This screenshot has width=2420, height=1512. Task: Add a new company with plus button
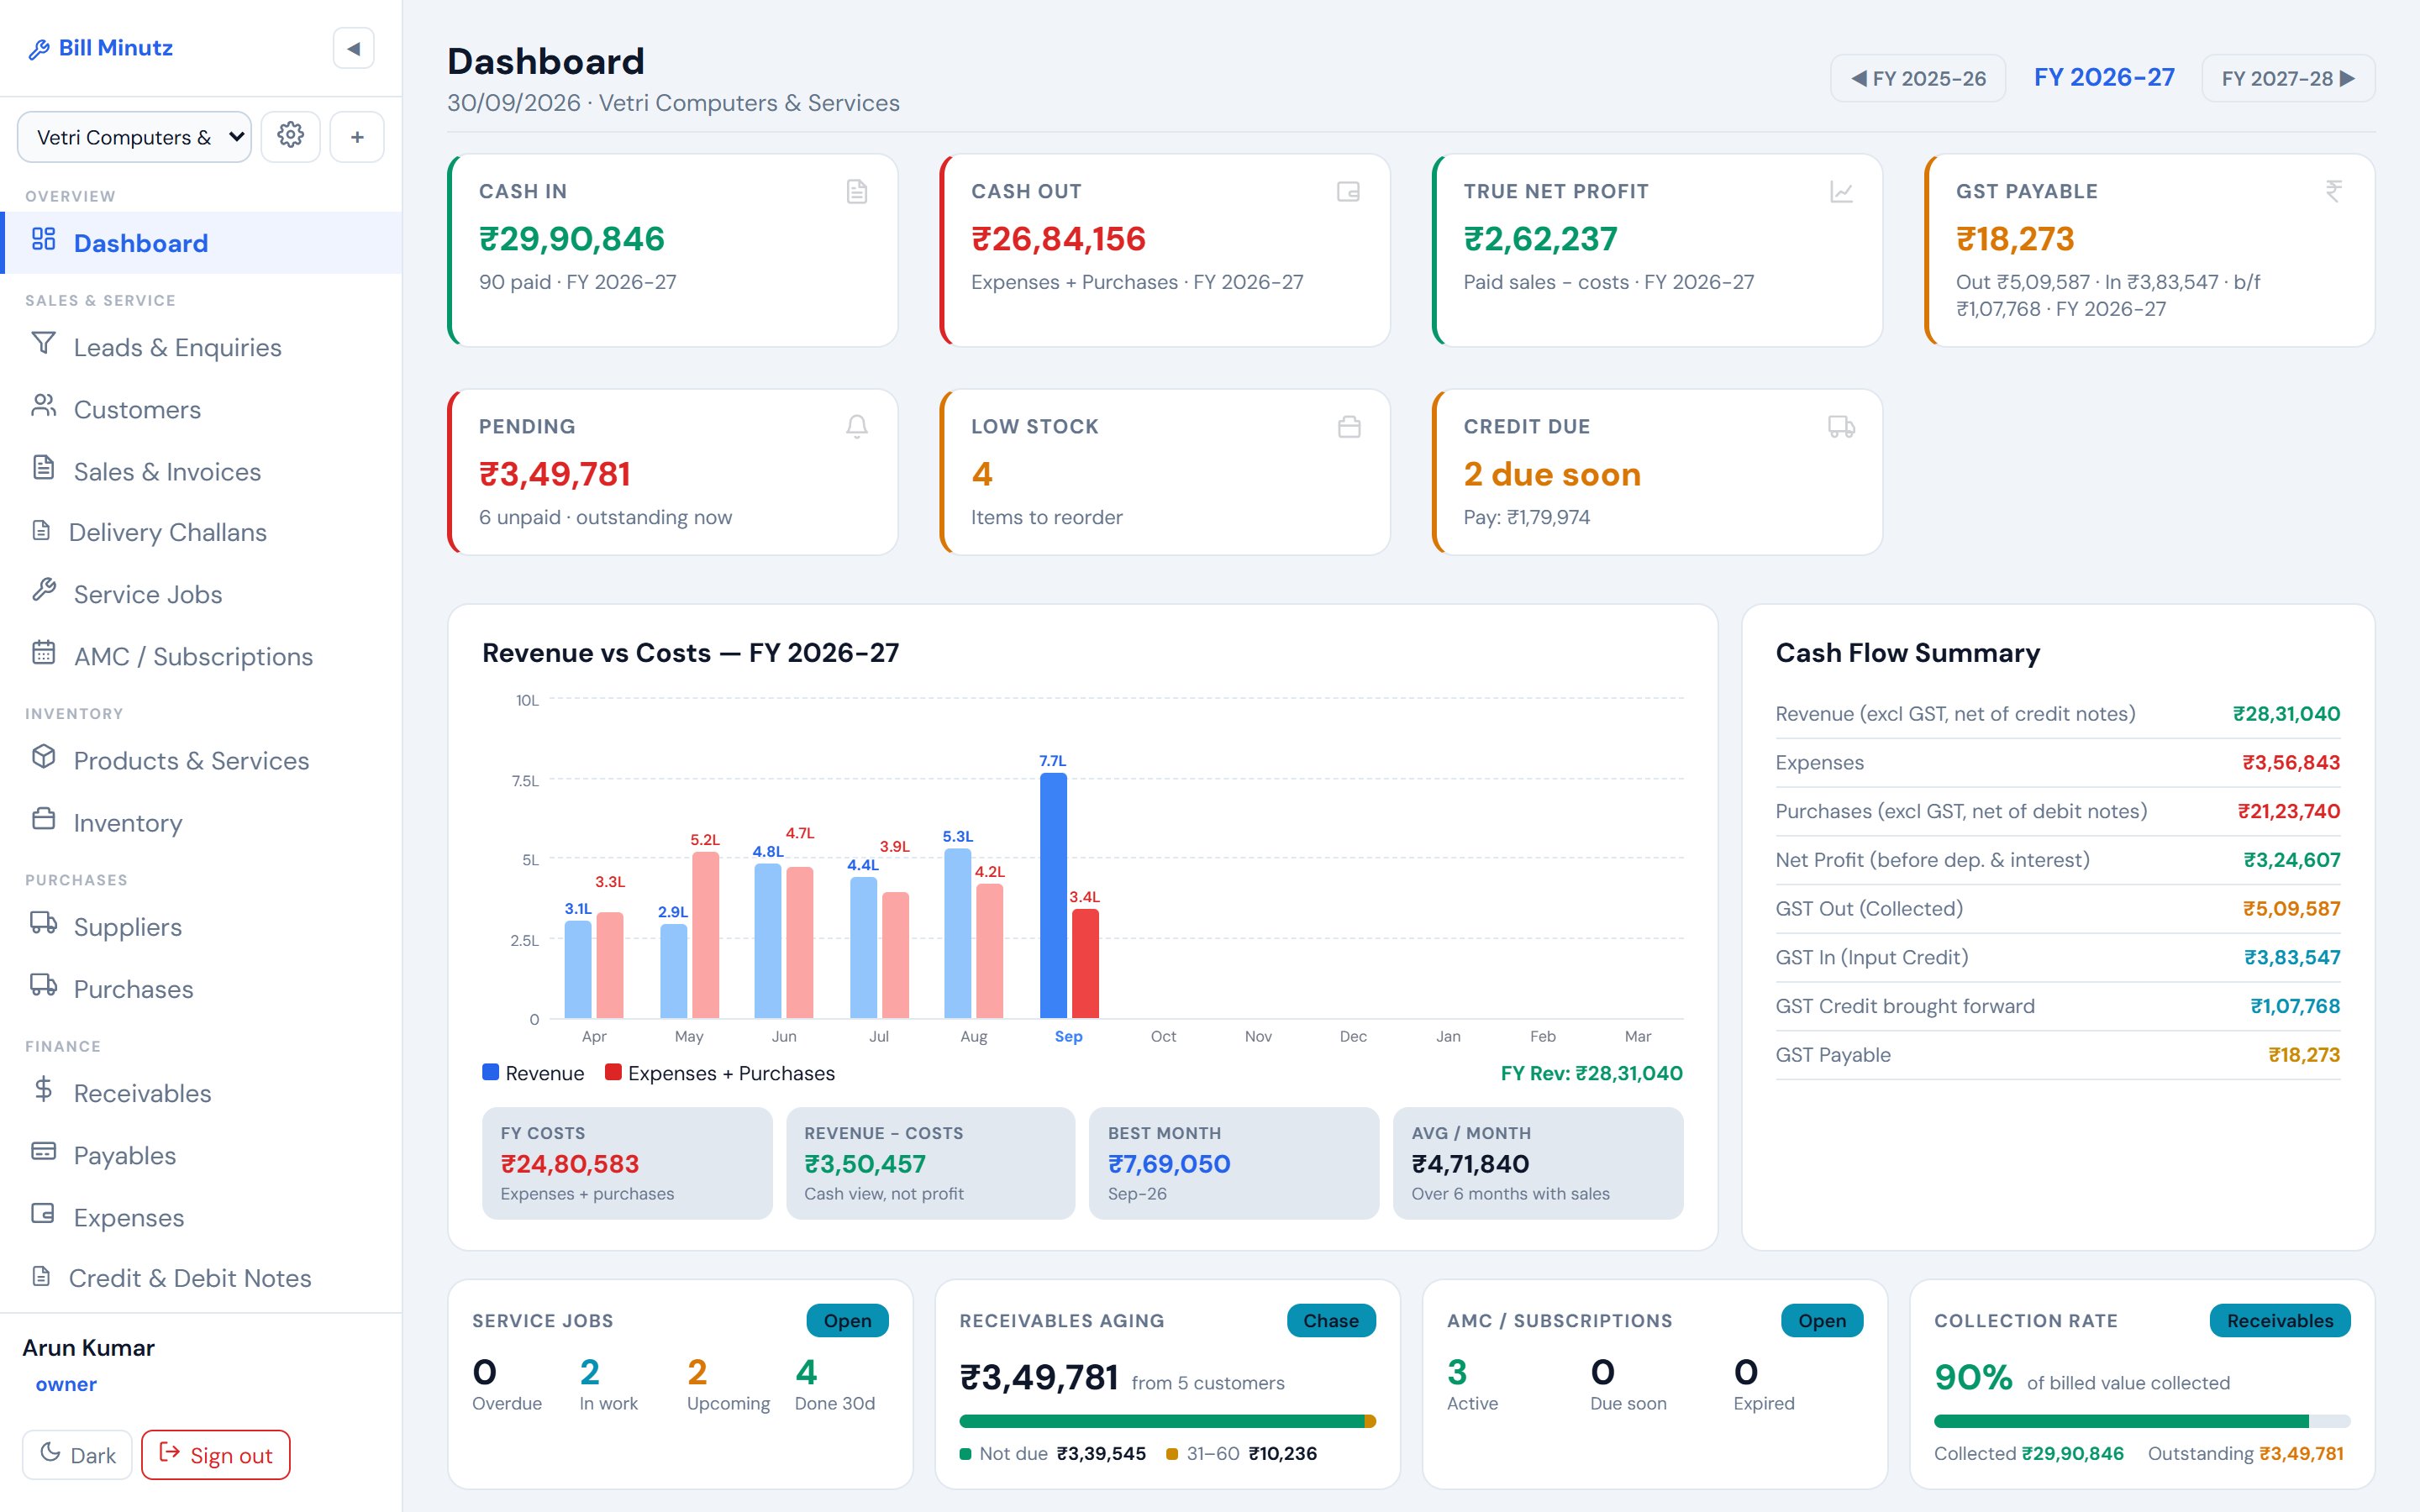click(357, 136)
